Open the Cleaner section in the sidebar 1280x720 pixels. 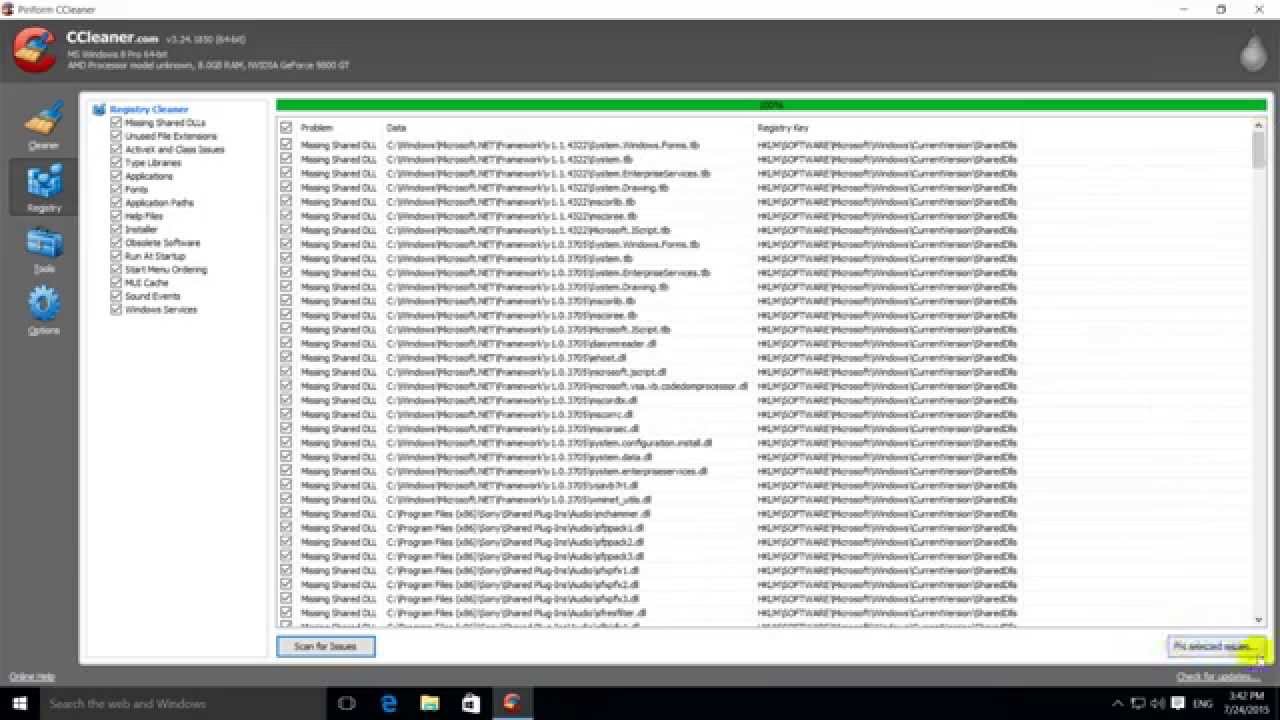(x=43, y=125)
